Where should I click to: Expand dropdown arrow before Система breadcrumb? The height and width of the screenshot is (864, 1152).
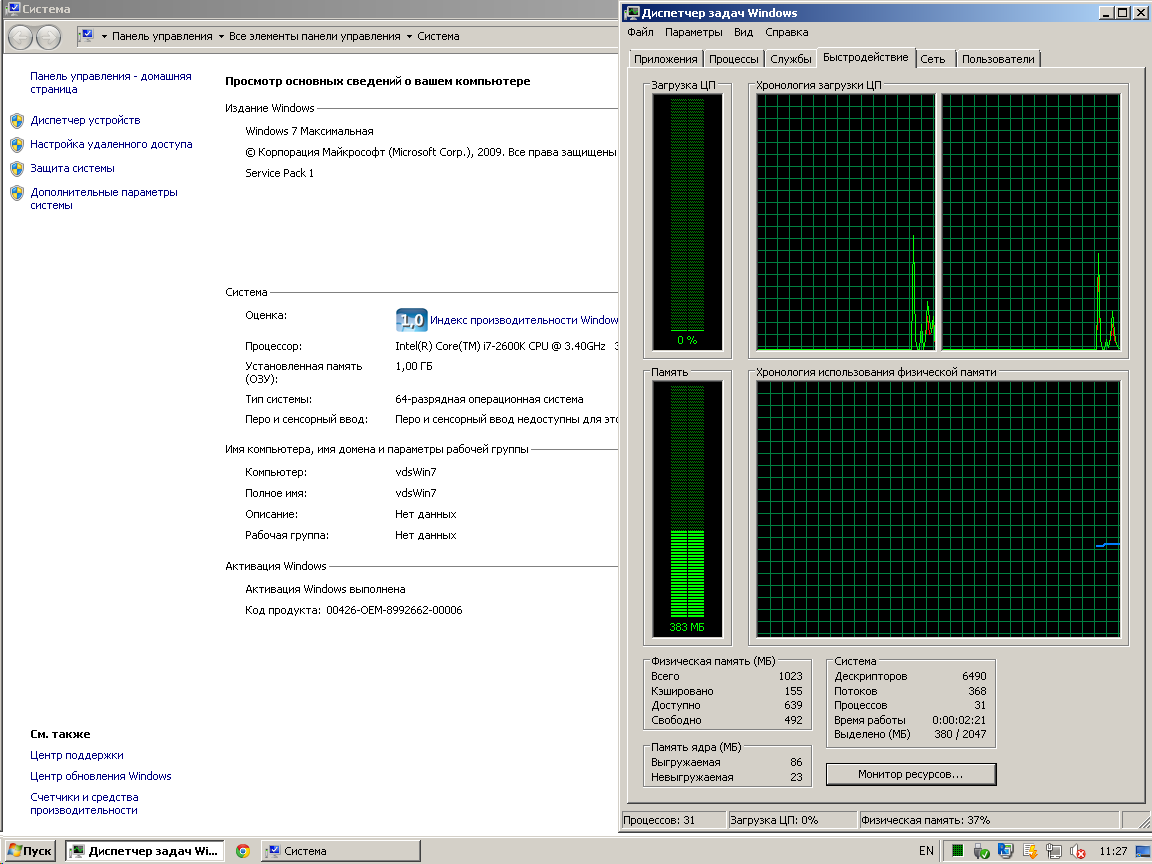tap(409, 37)
